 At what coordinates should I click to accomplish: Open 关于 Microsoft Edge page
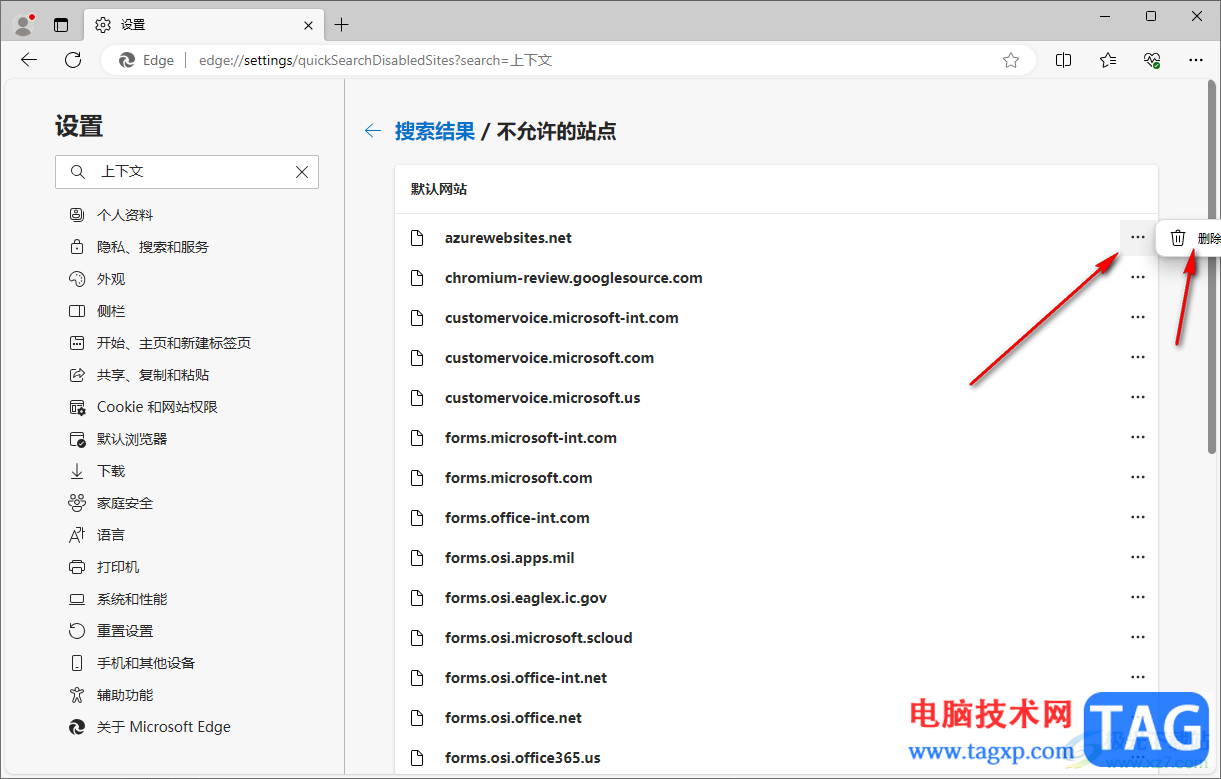pos(150,727)
